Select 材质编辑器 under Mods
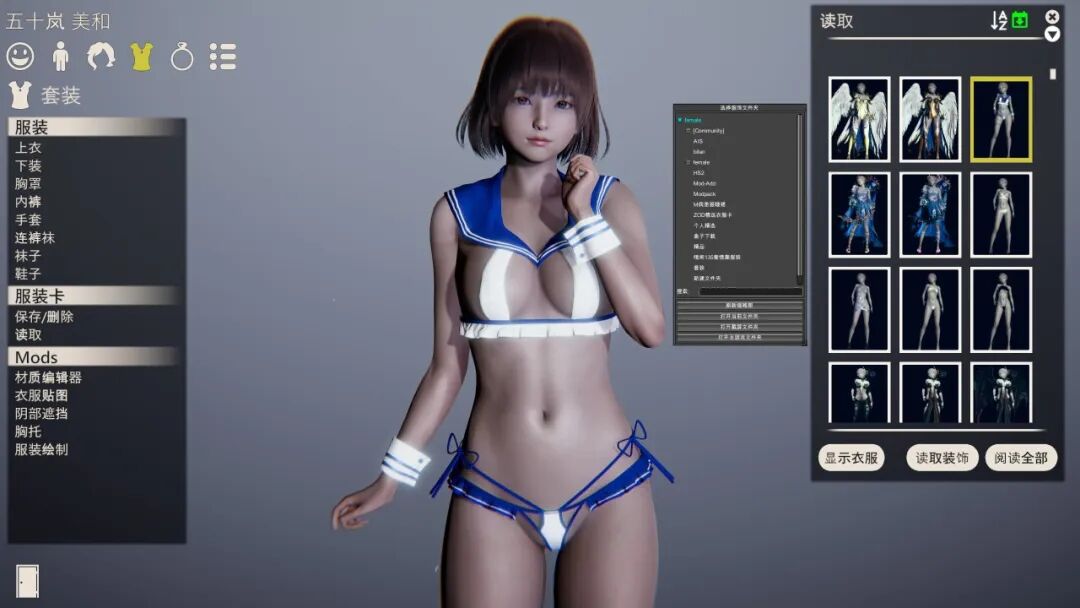The width and height of the screenshot is (1080, 608). pos(48,377)
